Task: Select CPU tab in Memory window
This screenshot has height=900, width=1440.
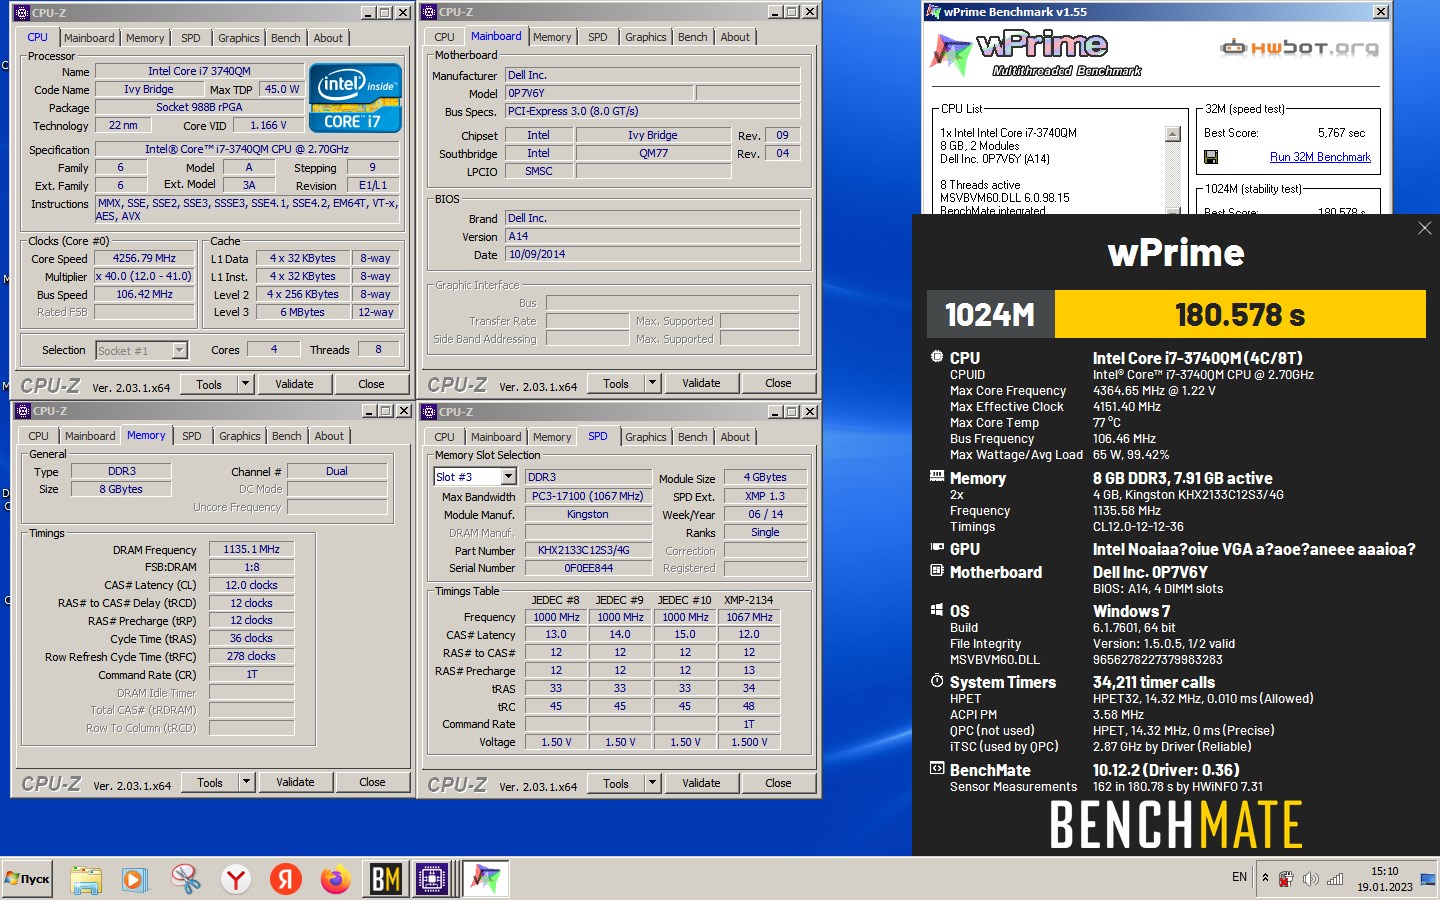Action: [x=38, y=436]
